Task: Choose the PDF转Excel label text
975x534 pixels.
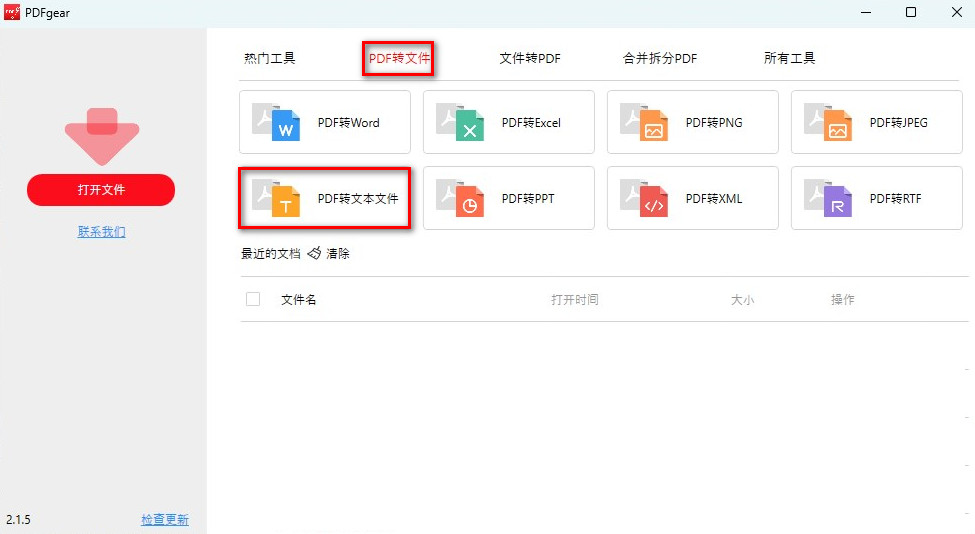Action: 531,123
